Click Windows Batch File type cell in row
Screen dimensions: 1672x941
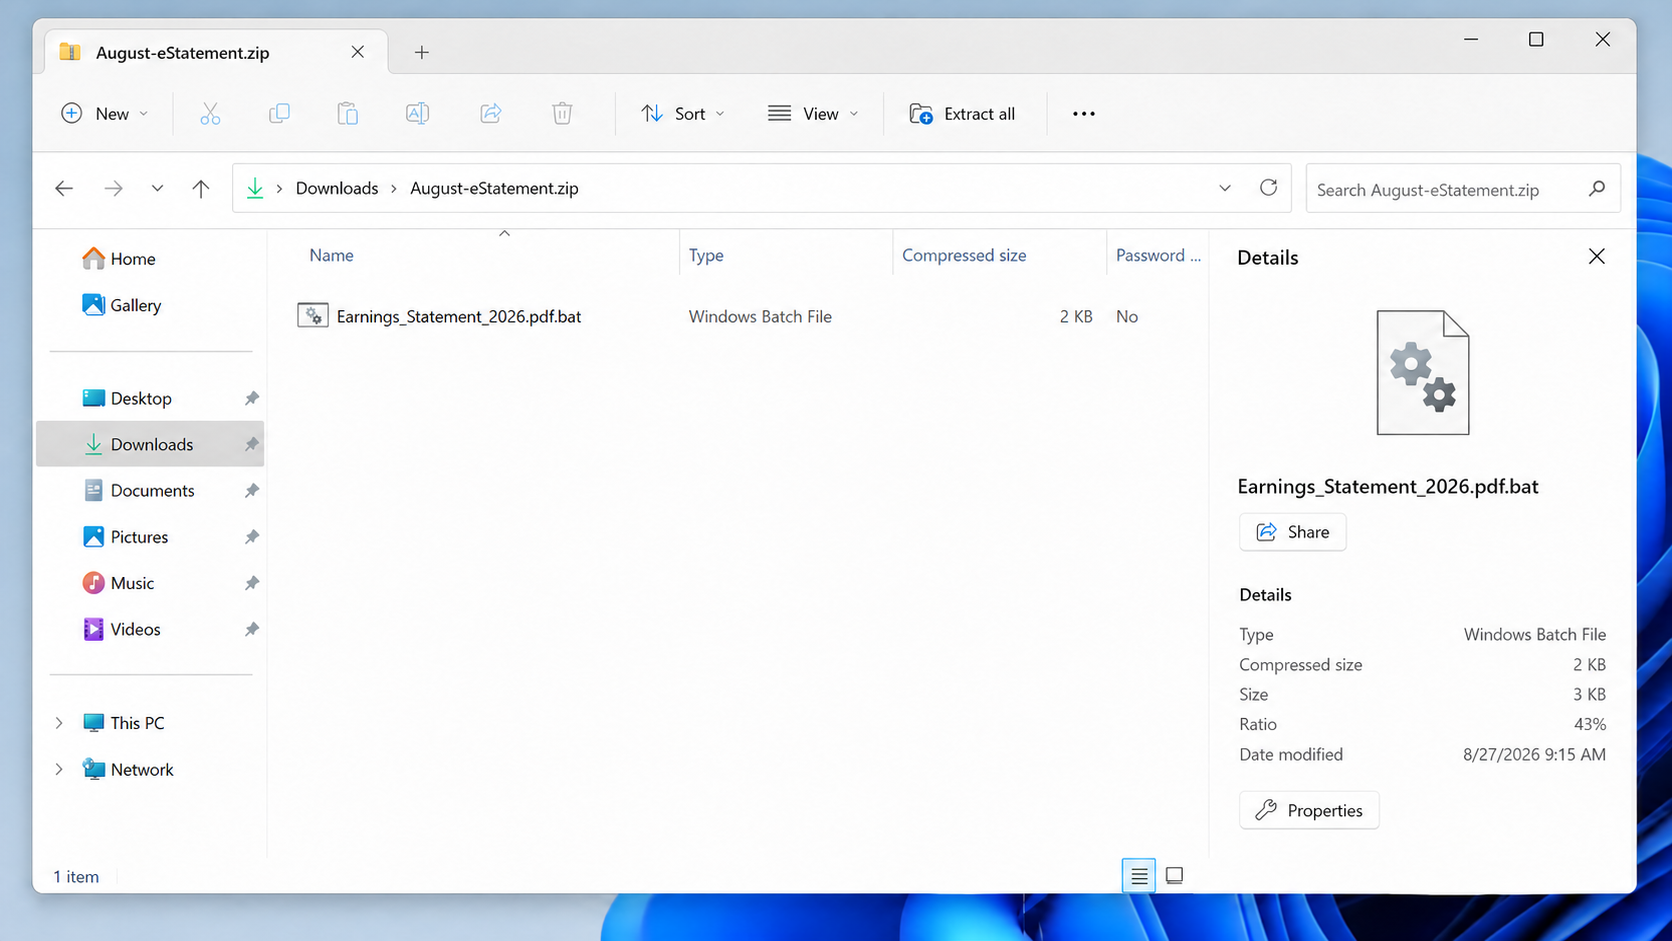[x=760, y=316]
